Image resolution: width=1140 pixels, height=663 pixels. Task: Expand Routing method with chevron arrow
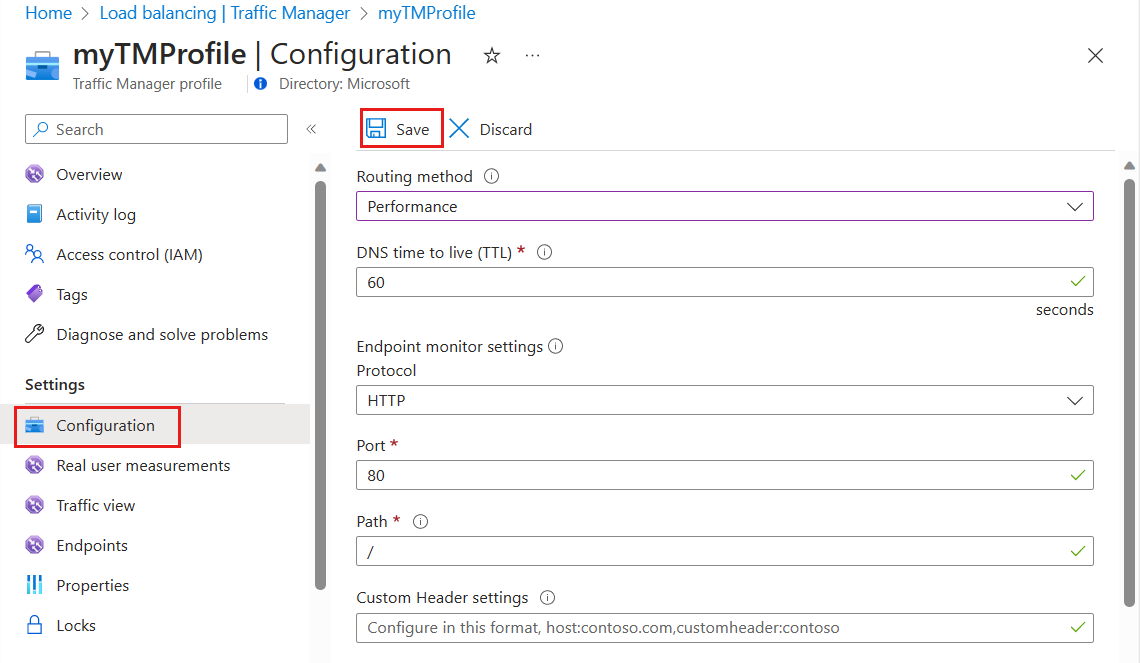point(1075,207)
